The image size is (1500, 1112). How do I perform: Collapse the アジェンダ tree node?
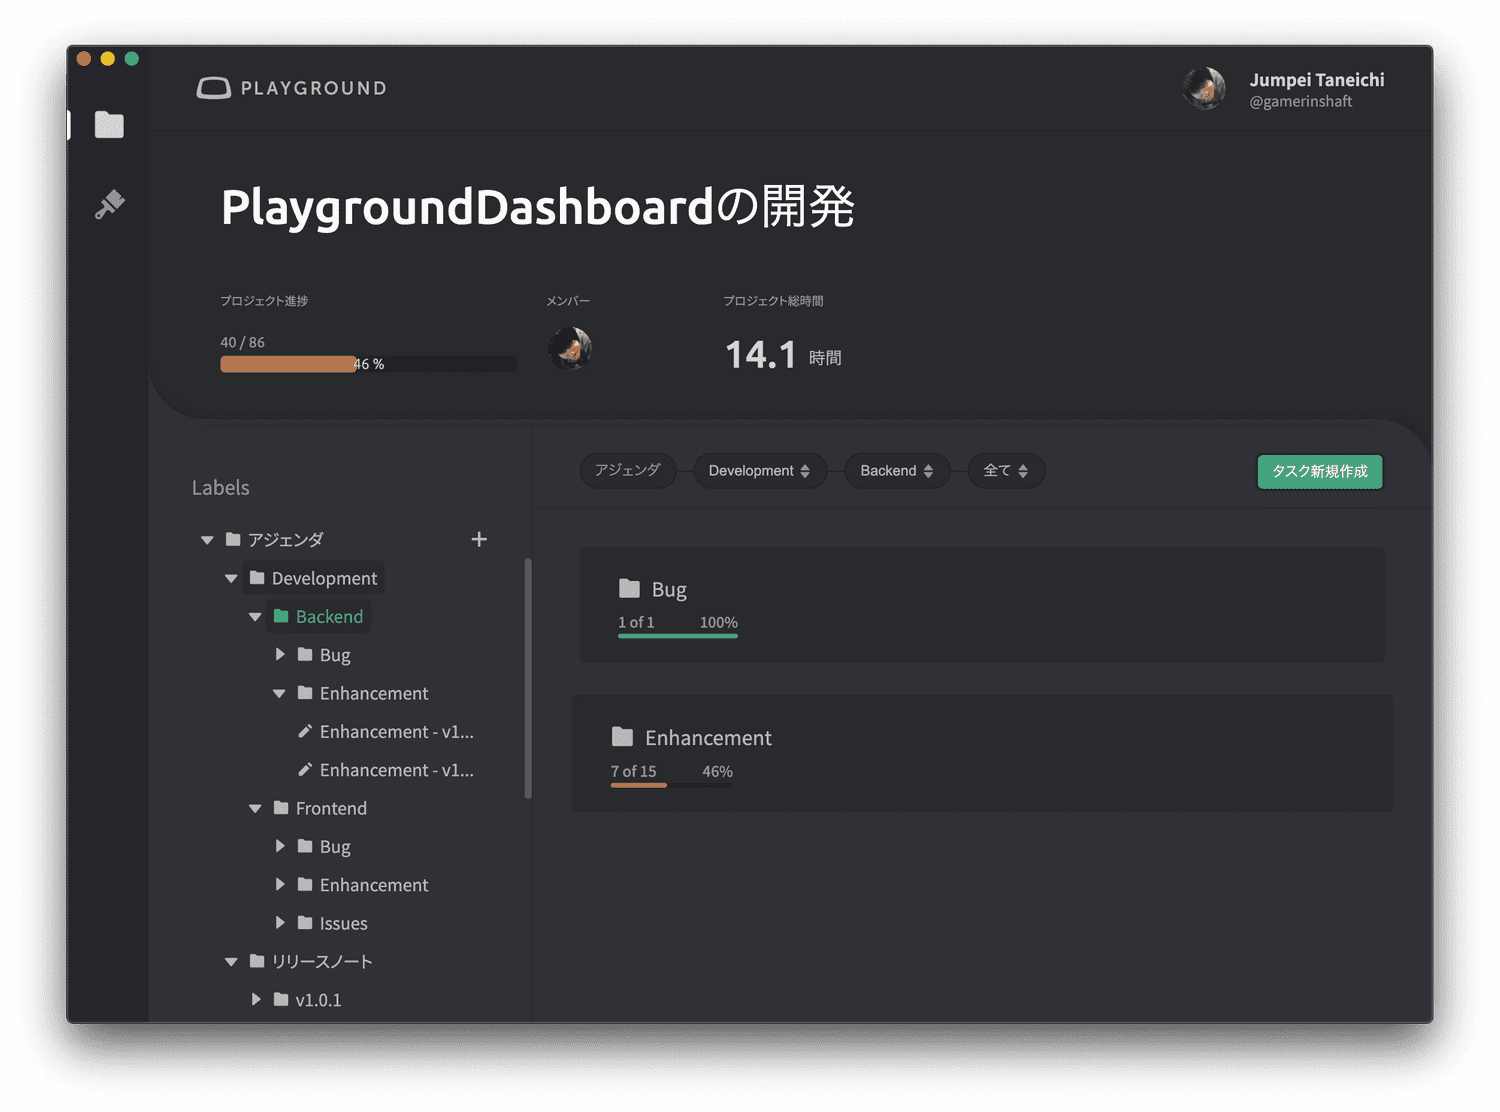pos(207,540)
